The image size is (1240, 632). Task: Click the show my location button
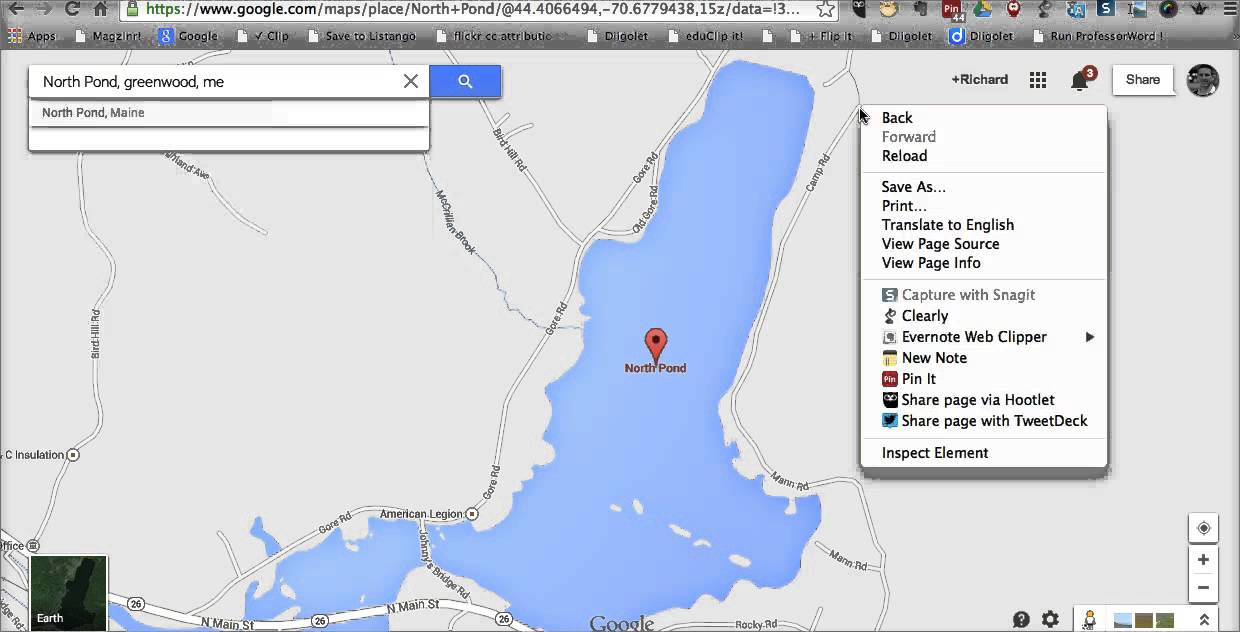point(1204,528)
